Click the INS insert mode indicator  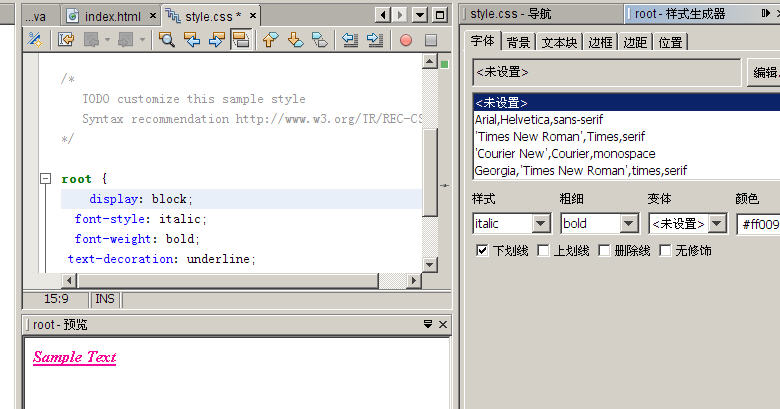(104, 299)
